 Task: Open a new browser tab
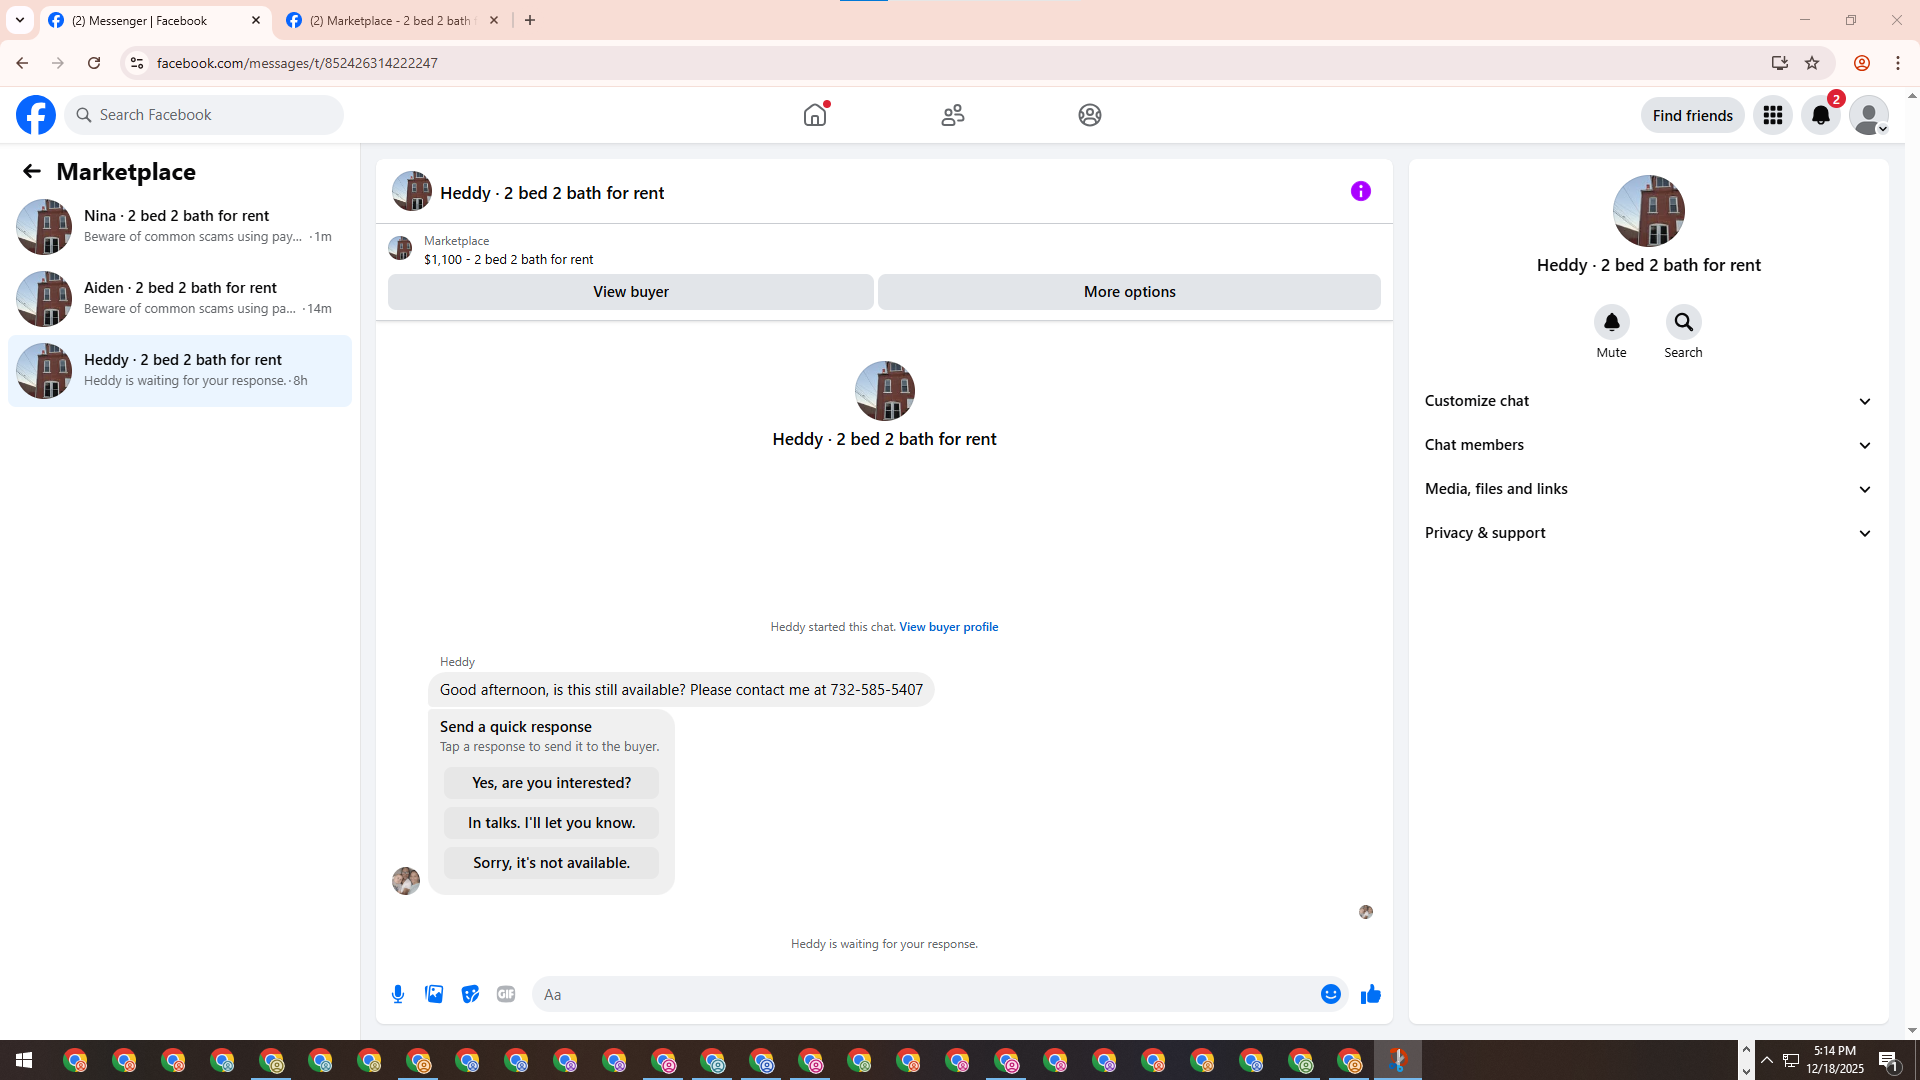(530, 20)
